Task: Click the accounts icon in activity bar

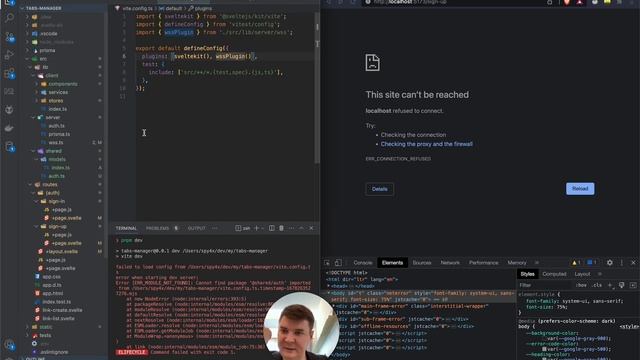Action: tap(9, 345)
